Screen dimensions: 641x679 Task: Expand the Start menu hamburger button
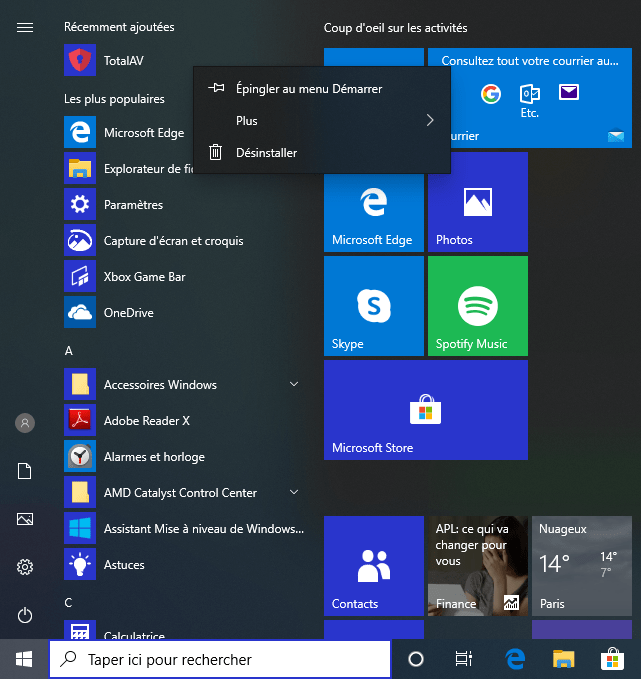(x=25, y=28)
